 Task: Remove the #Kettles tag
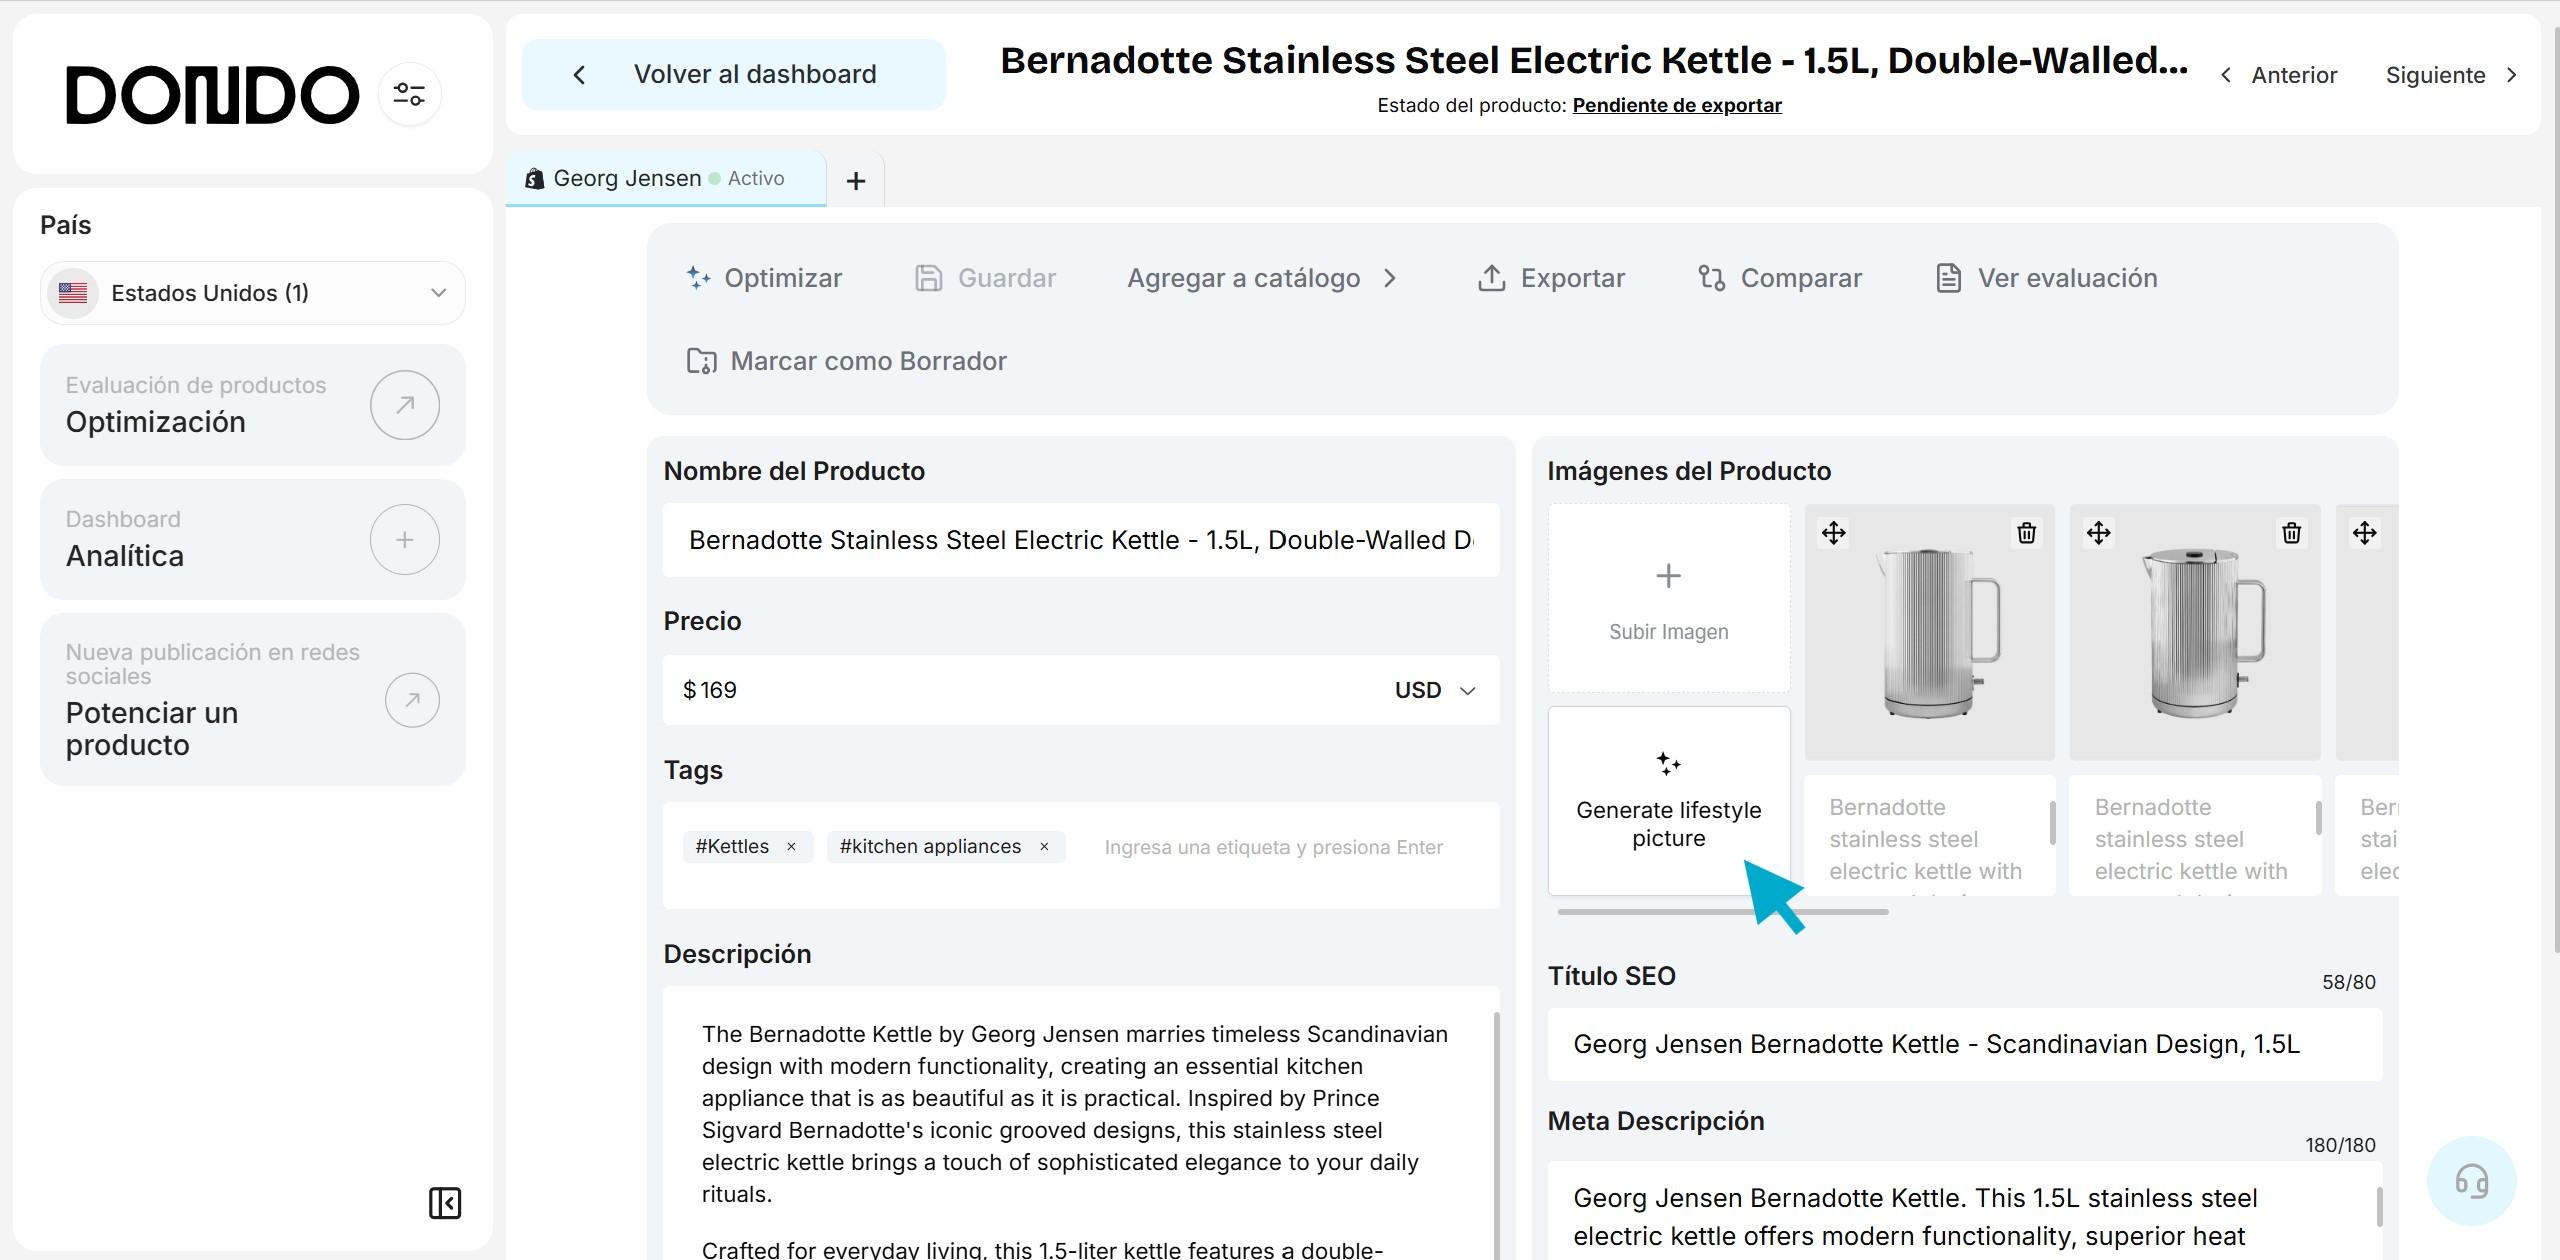pyautogui.click(x=791, y=847)
